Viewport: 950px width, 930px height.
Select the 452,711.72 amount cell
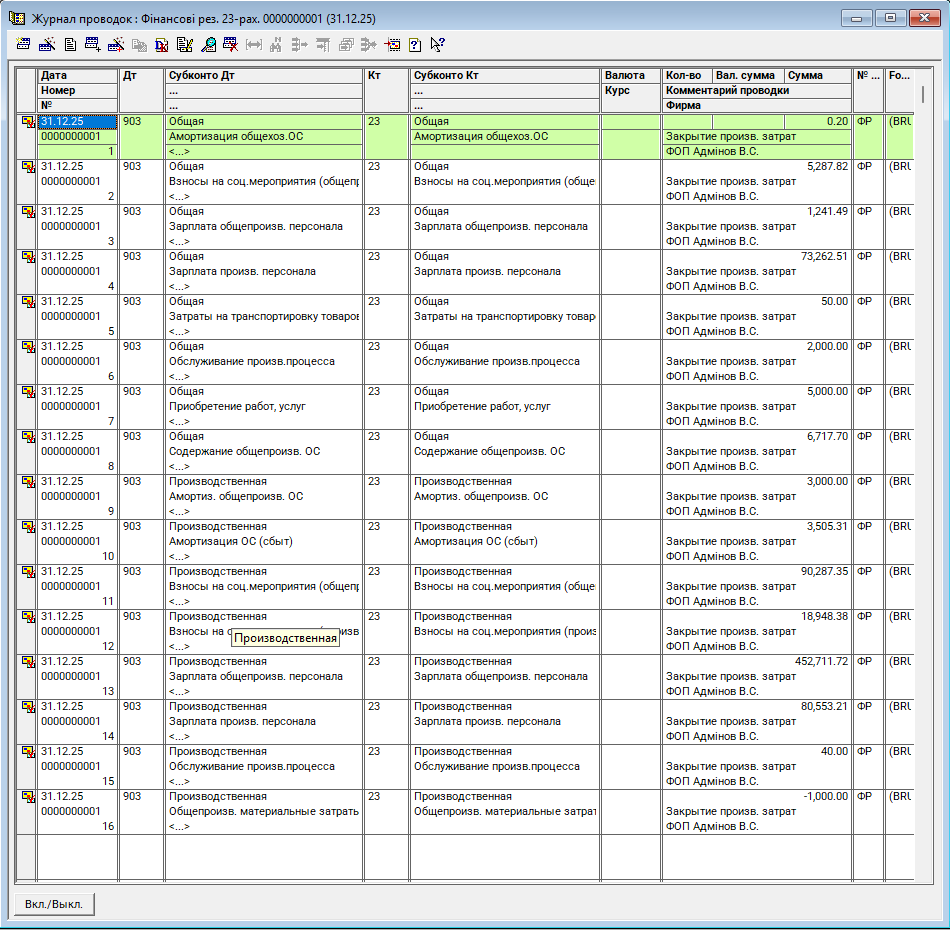tap(807, 661)
